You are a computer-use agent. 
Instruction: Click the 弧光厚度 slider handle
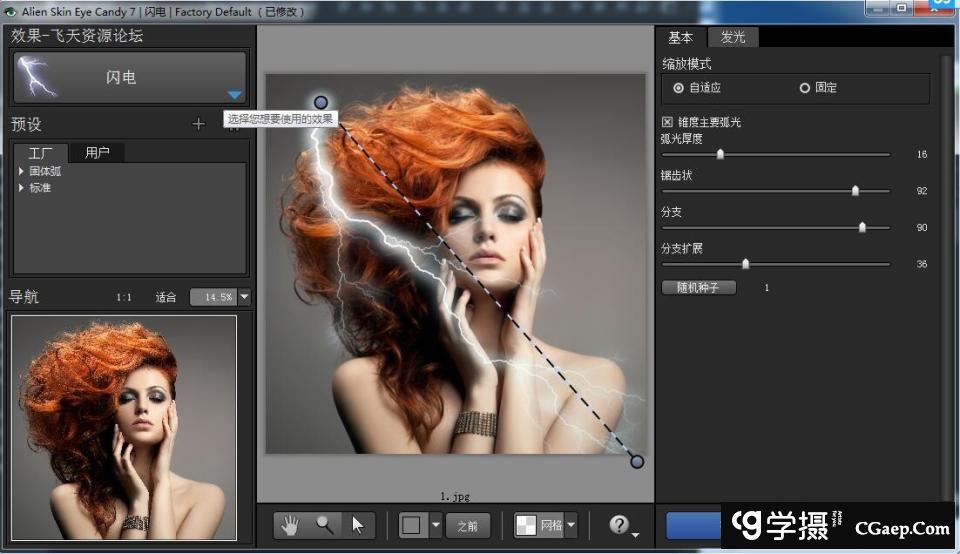click(x=720, y=154)
